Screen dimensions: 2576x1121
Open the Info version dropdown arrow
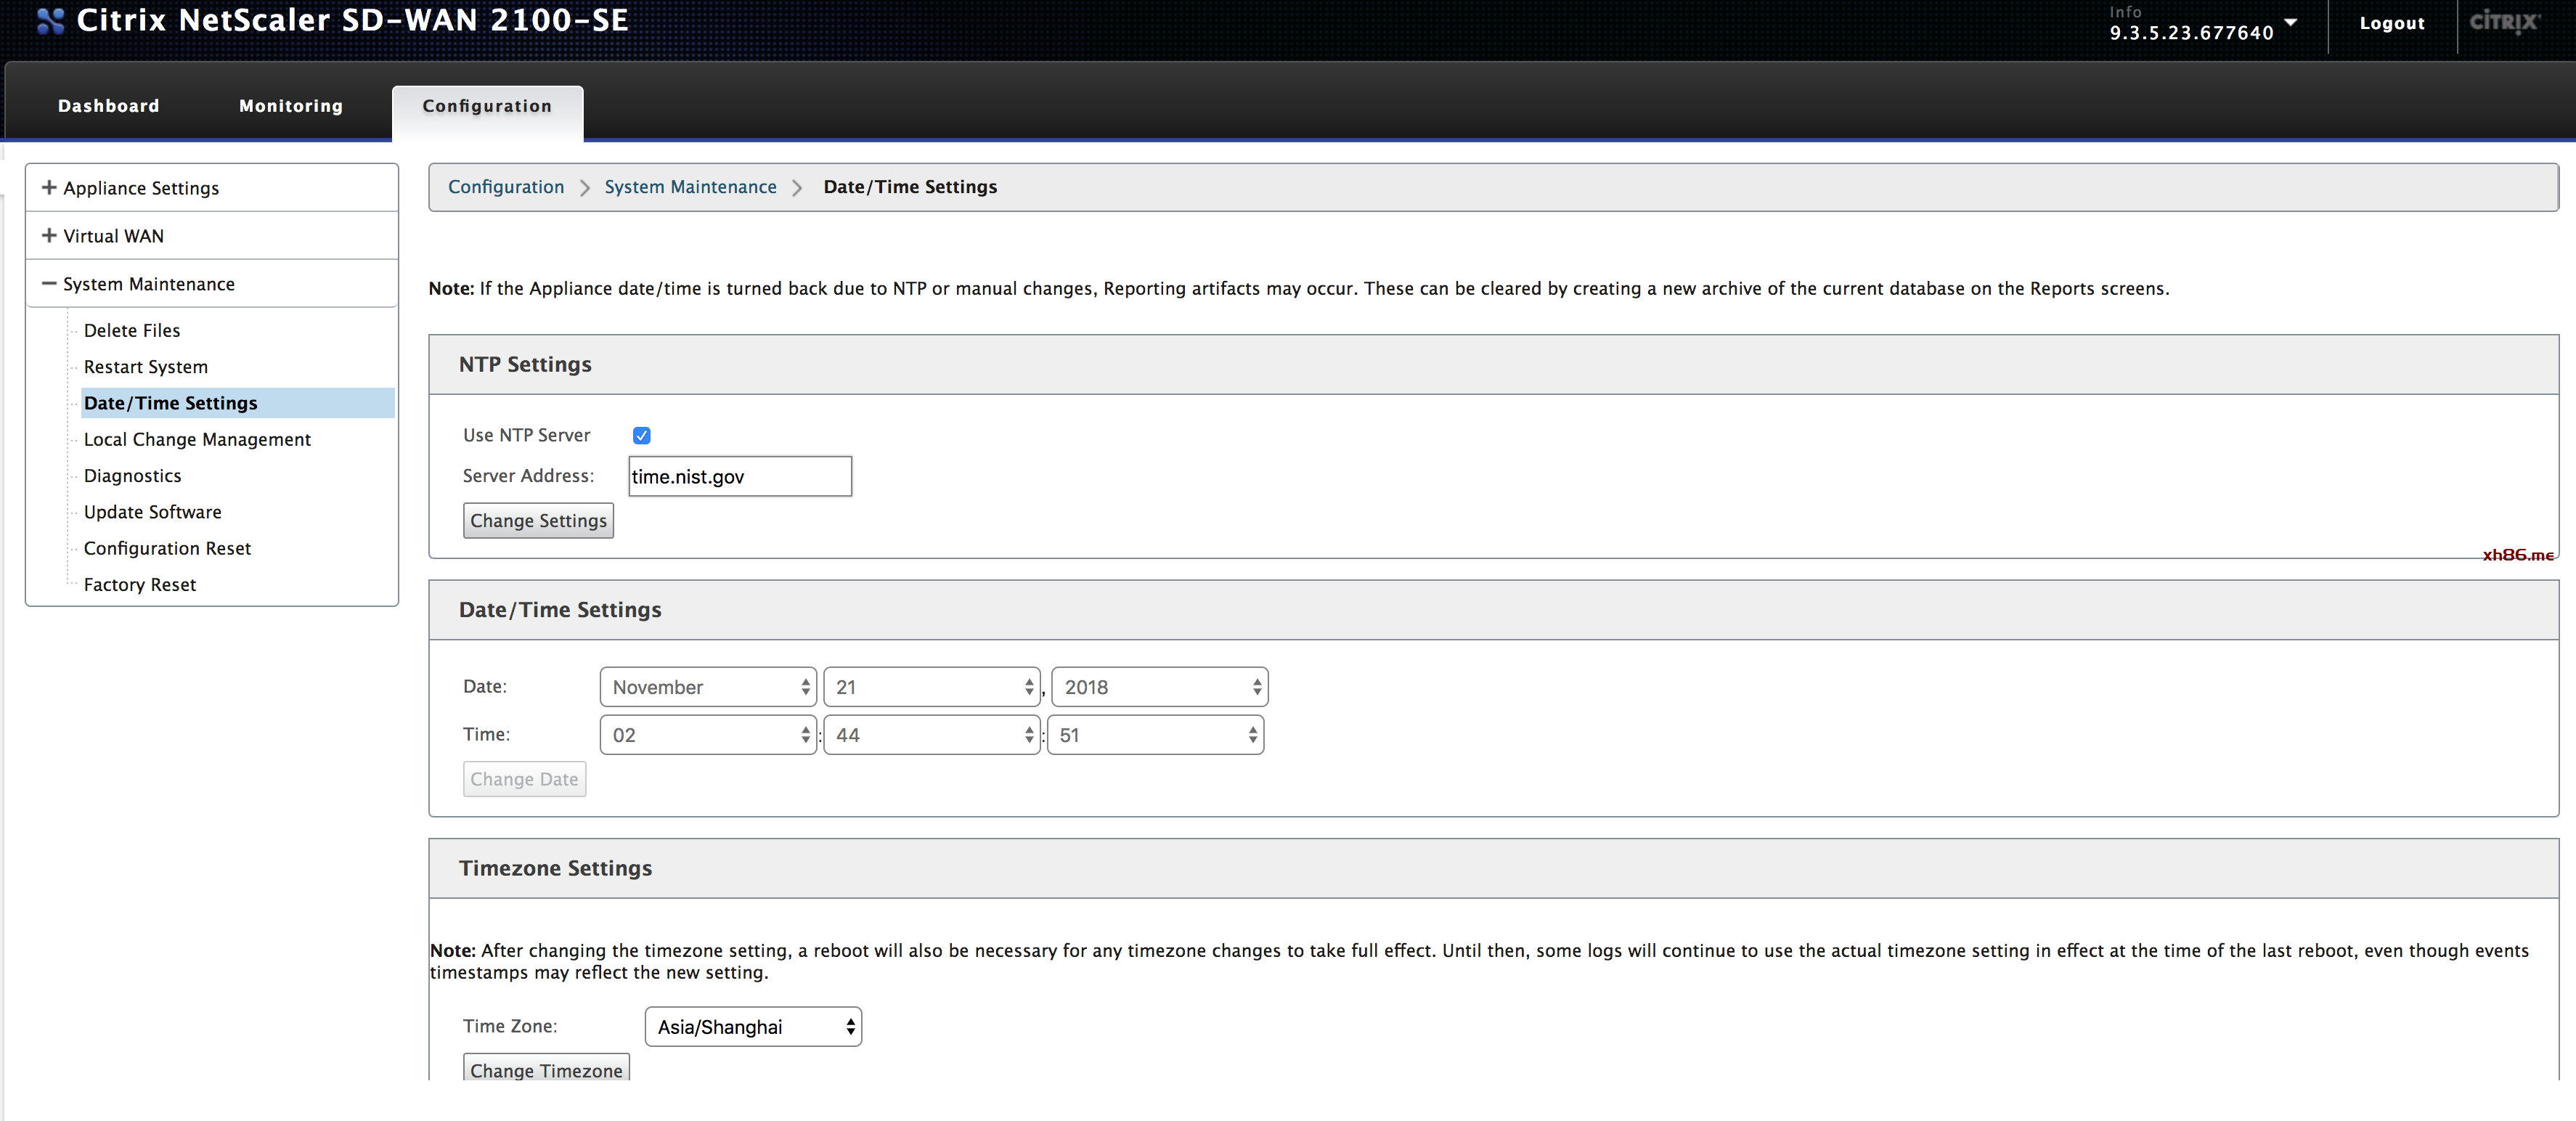[x=2291, y=23]
